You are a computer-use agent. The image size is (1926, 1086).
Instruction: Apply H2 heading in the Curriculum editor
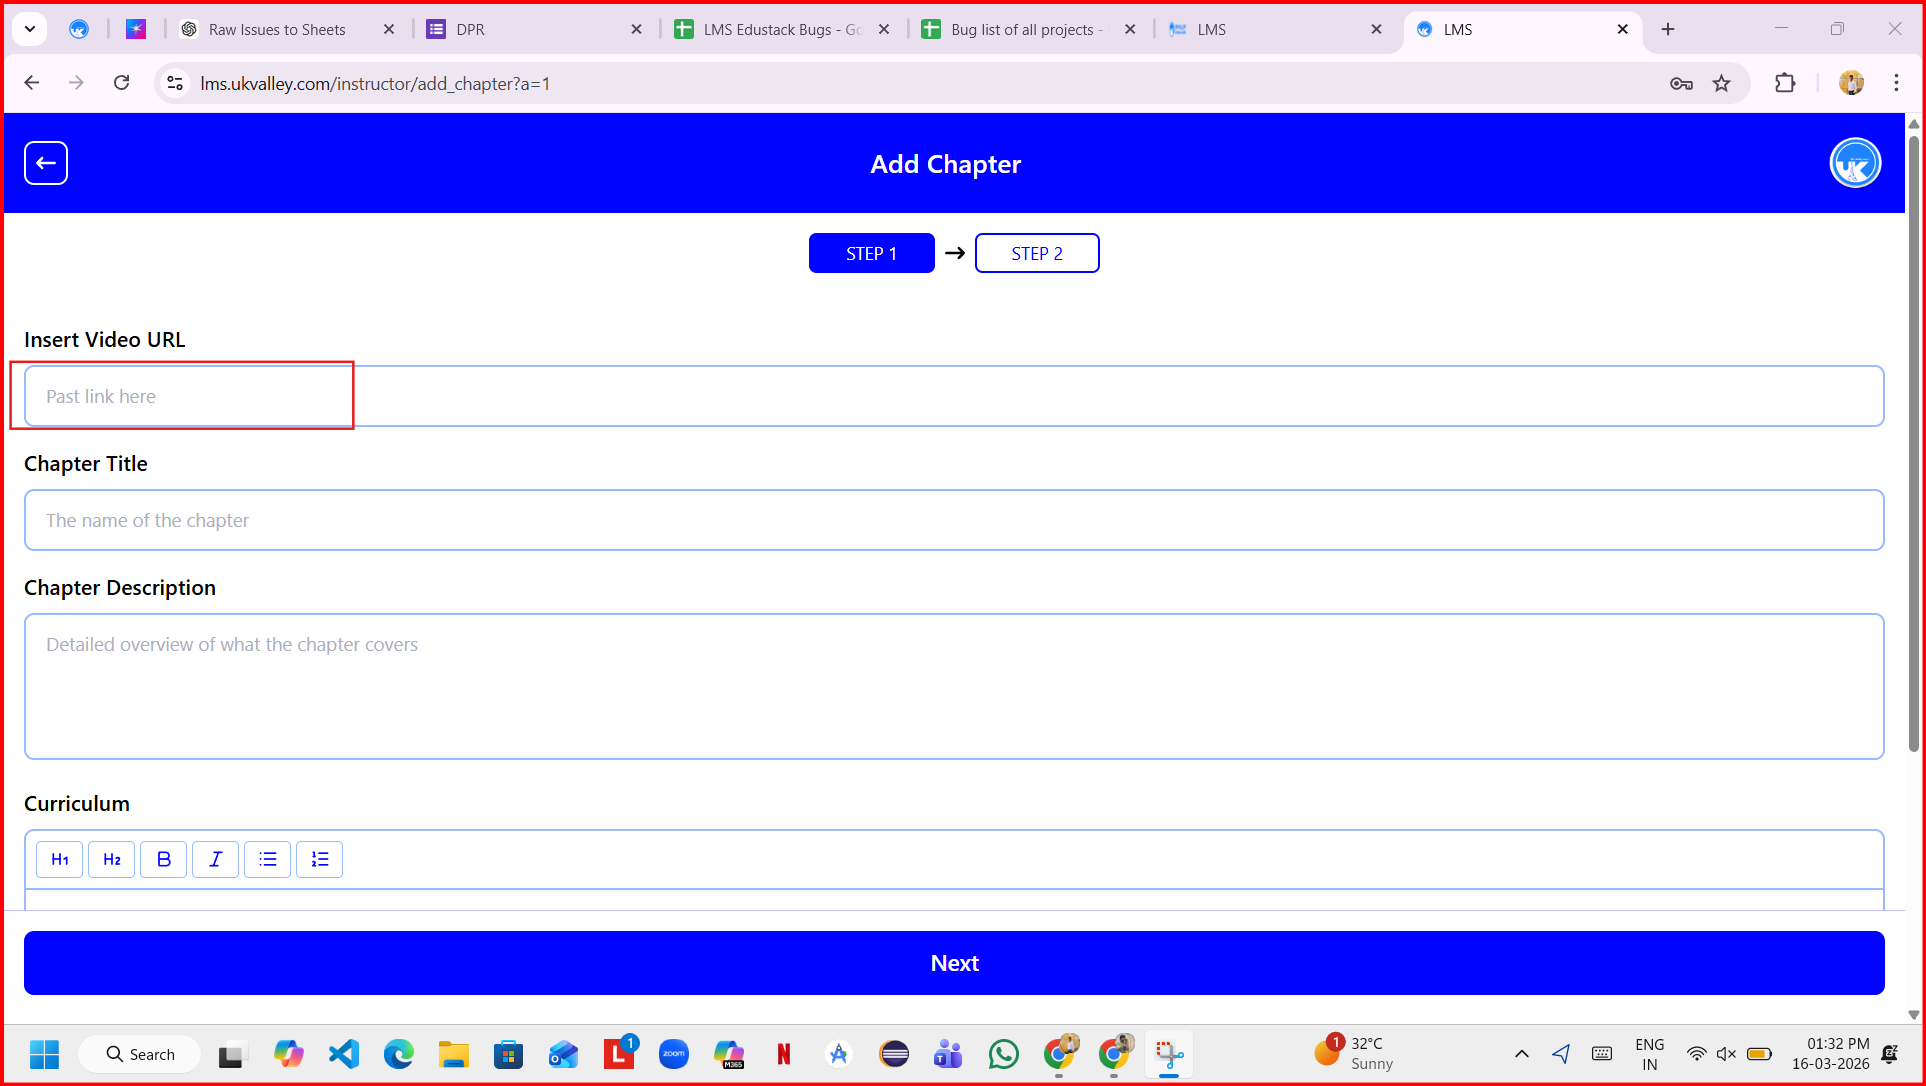point(112,859)
